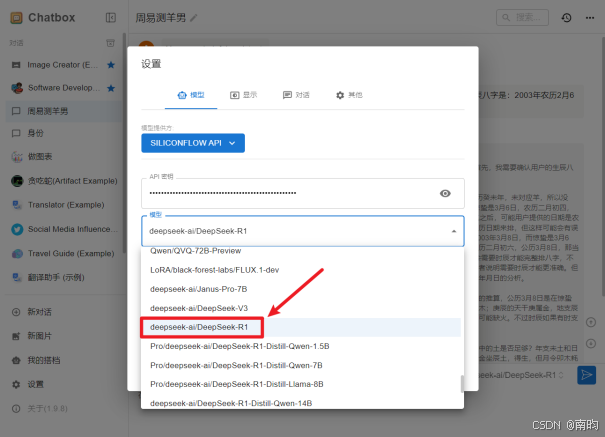This screenshot has width=605, height=437.
Task: Switch to the 模型 settings tab
Action: pyautogui.click(x=191, y=95)
